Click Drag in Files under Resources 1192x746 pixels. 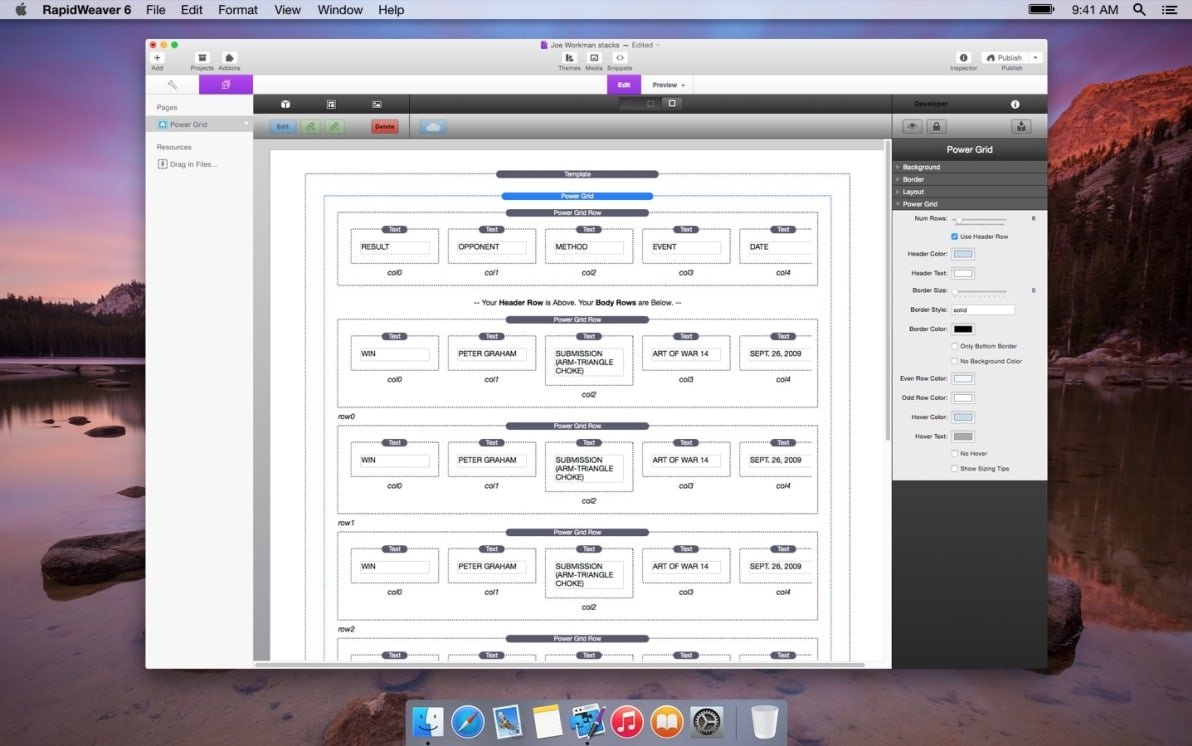point(188,164)
